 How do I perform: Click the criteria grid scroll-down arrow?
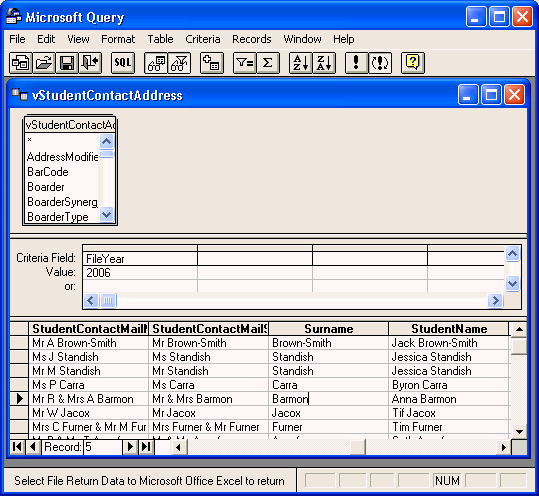point(512,284)
